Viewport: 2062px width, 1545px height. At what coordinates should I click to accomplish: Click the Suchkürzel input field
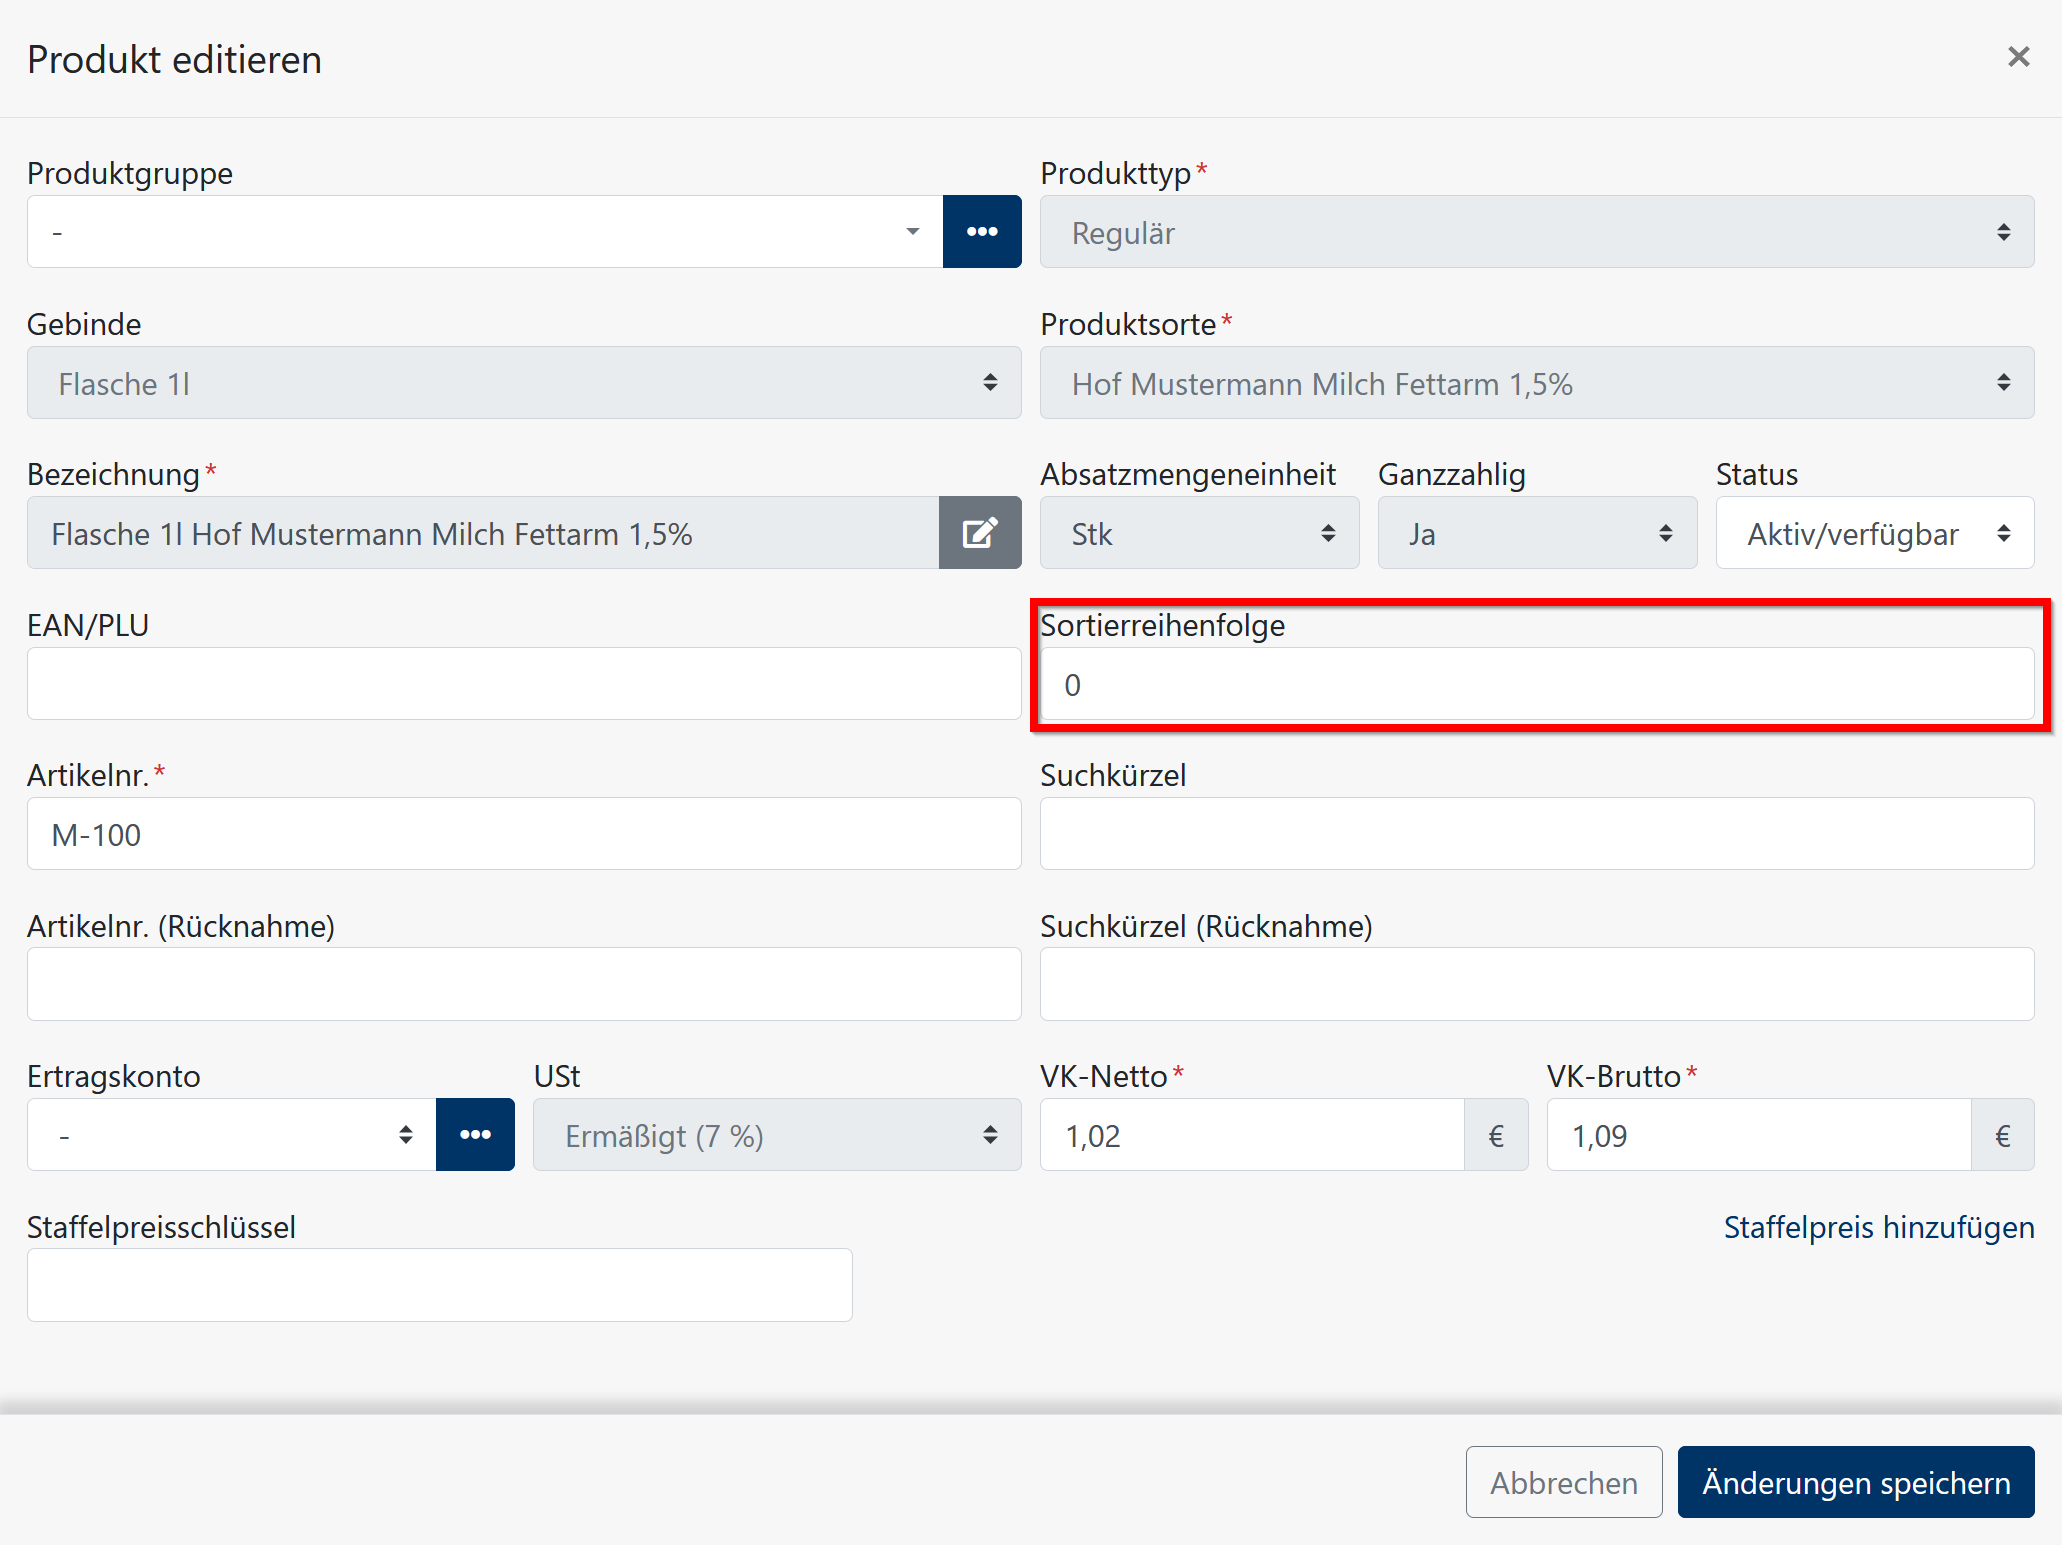click(1537, 834)
